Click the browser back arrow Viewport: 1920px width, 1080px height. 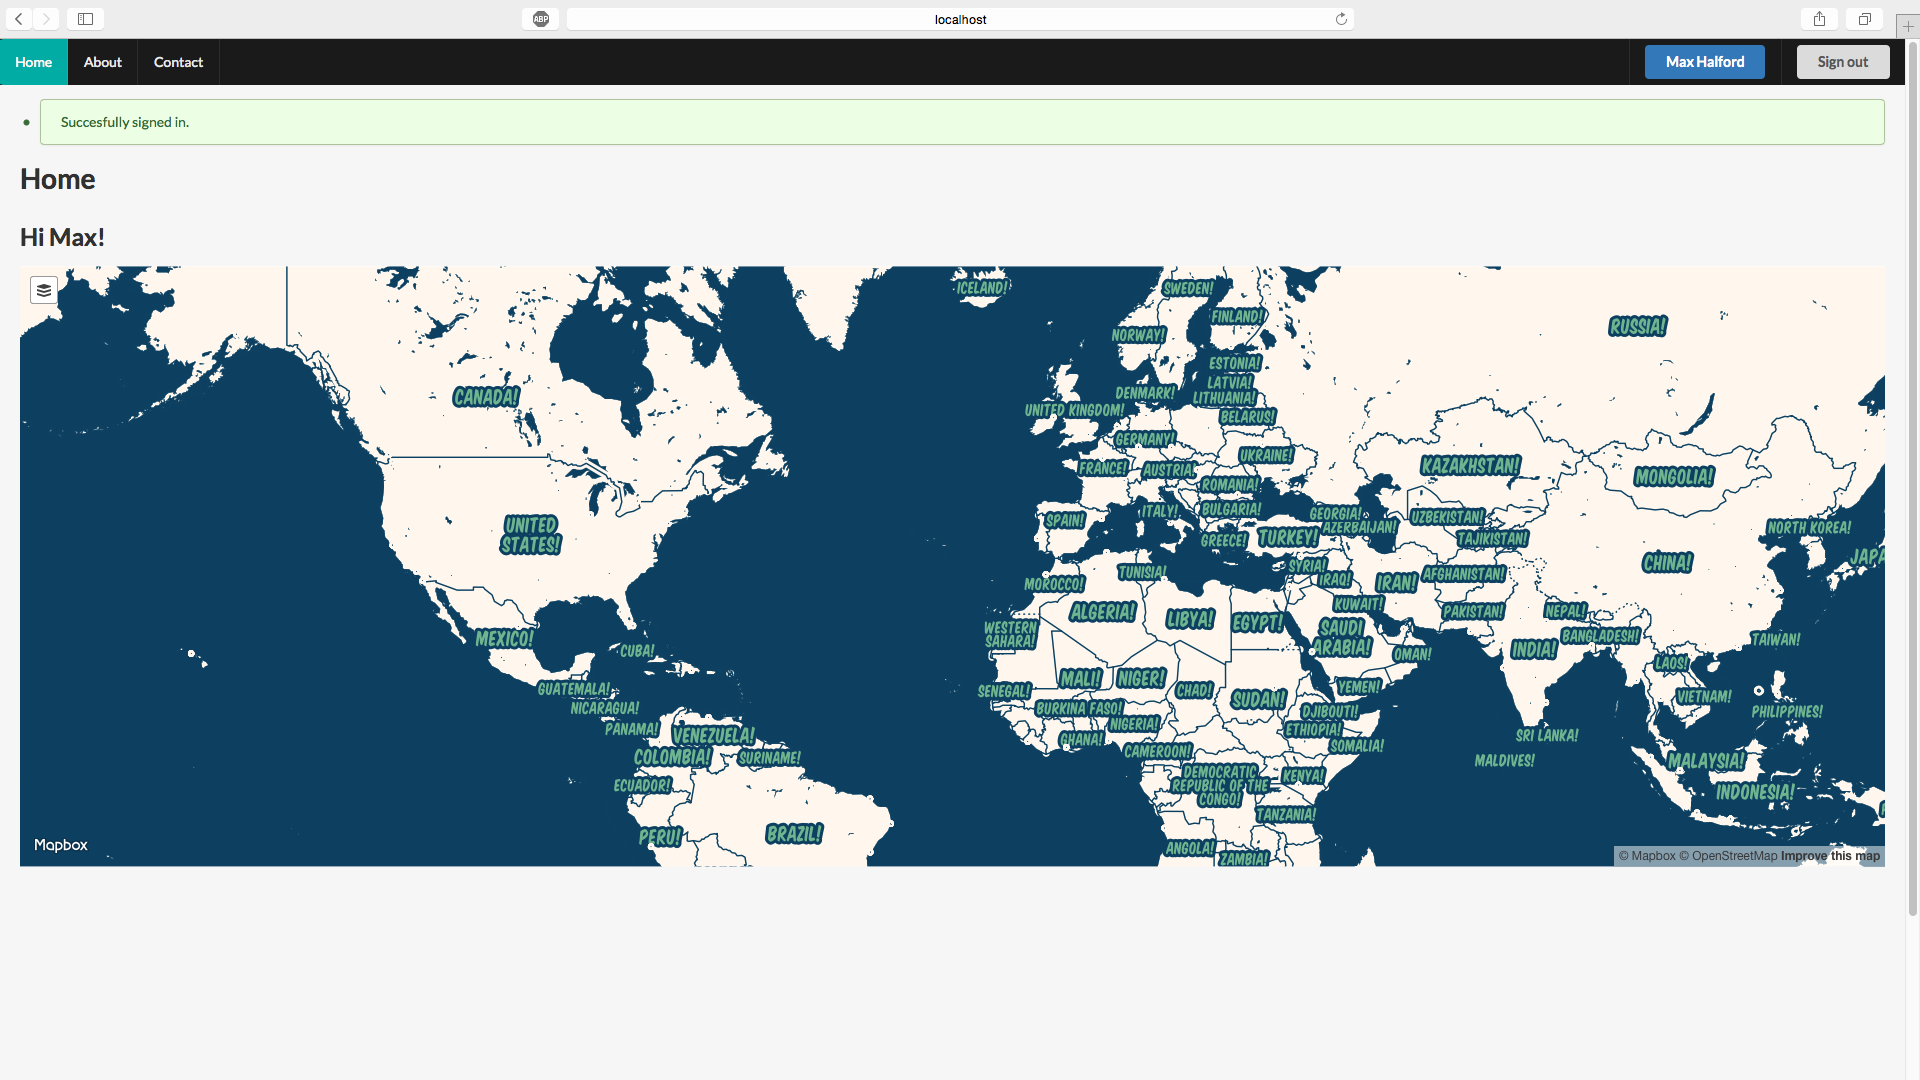coord(19,19)
